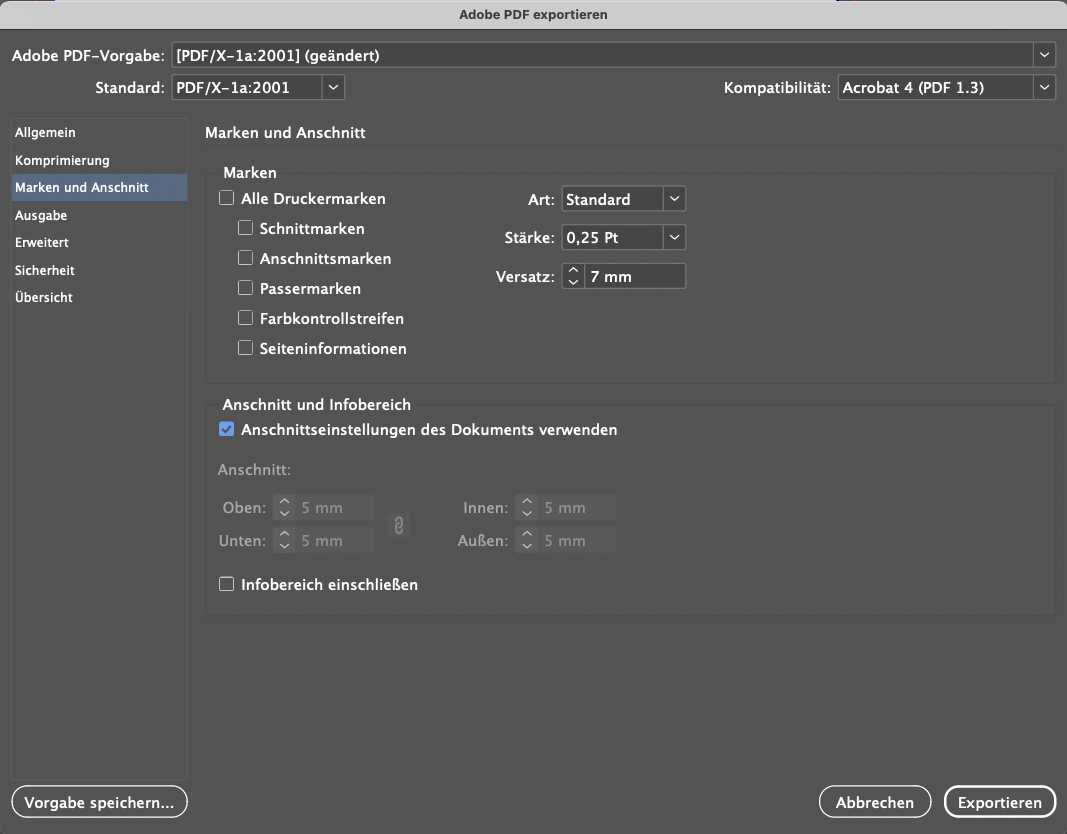The width and height of the screenshot is (1067, 834).
Task: Toggle the Farbkontrollstreifen checkbox
Action: click(x=245, y=318)
